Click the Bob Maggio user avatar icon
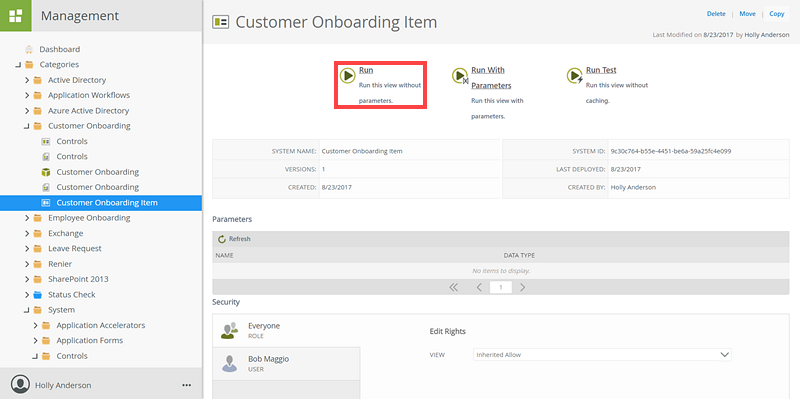The height and width of the screenshot is (399, 800). click(x=230, y=363)
